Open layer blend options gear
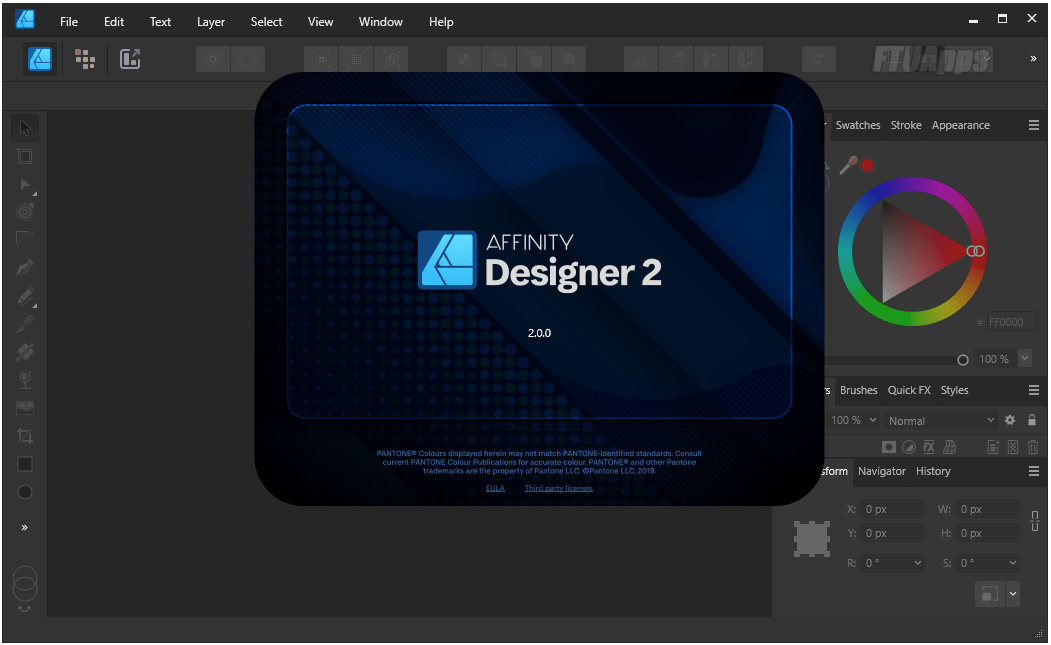The height and width of the screenshot is (645, 1051). click(x=1010, y=420)
